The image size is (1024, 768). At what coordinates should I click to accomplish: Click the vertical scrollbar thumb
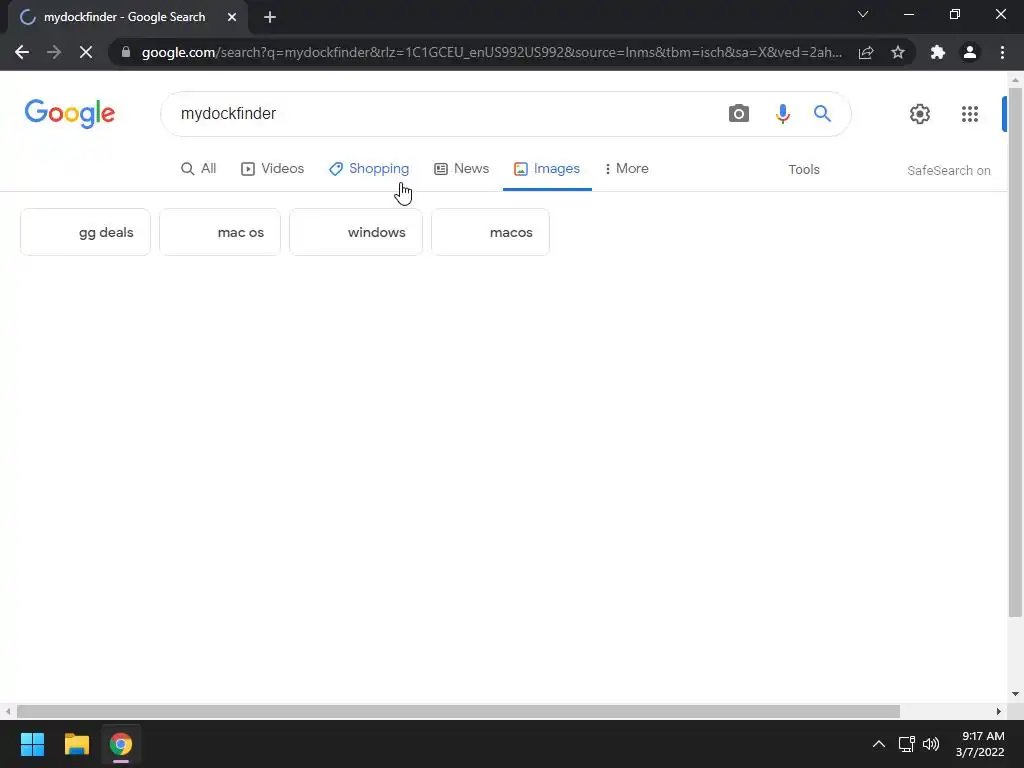[1015, 353]
